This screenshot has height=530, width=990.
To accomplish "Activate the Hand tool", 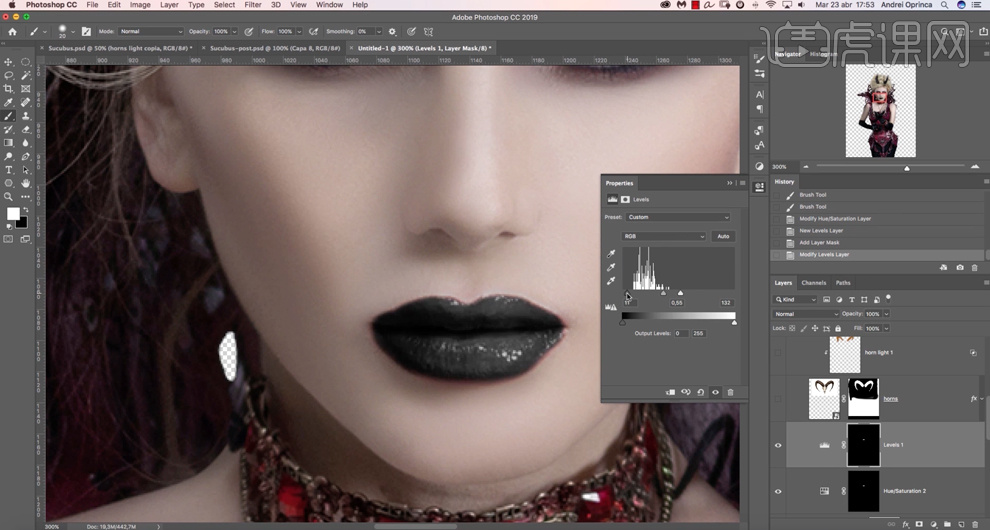I will click(26, 183).
